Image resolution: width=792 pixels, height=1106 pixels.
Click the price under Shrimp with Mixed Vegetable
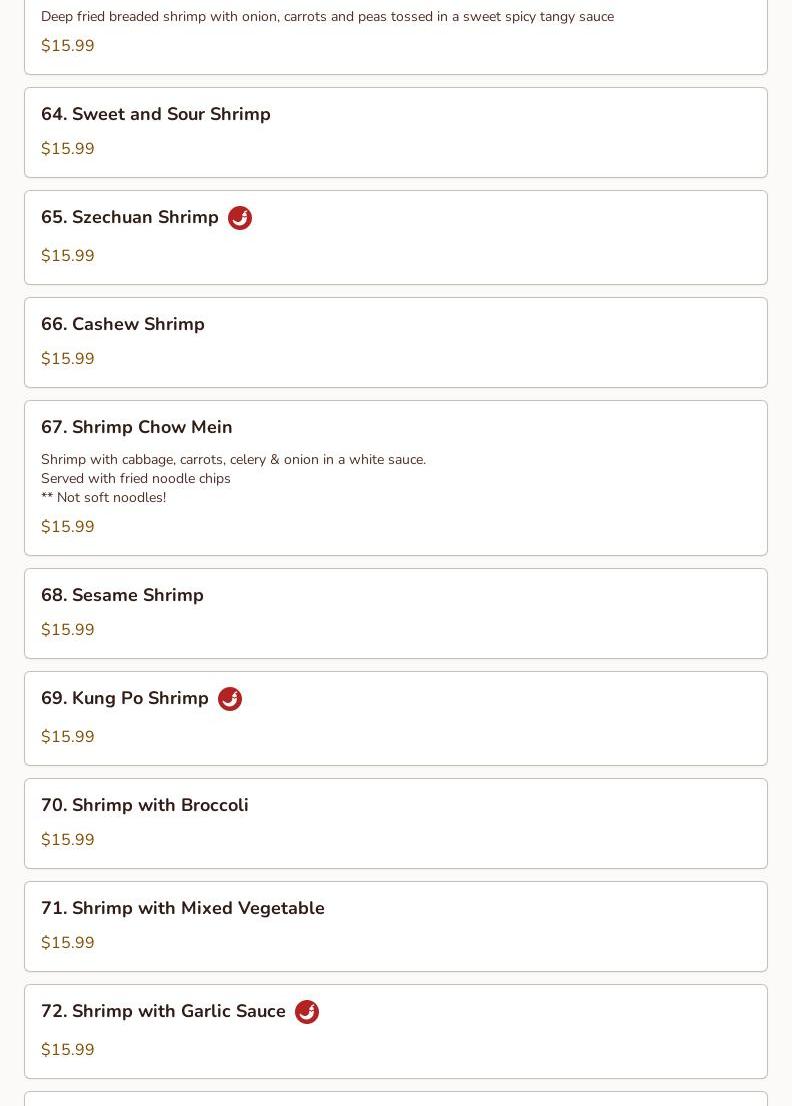[x=68, y=942]
